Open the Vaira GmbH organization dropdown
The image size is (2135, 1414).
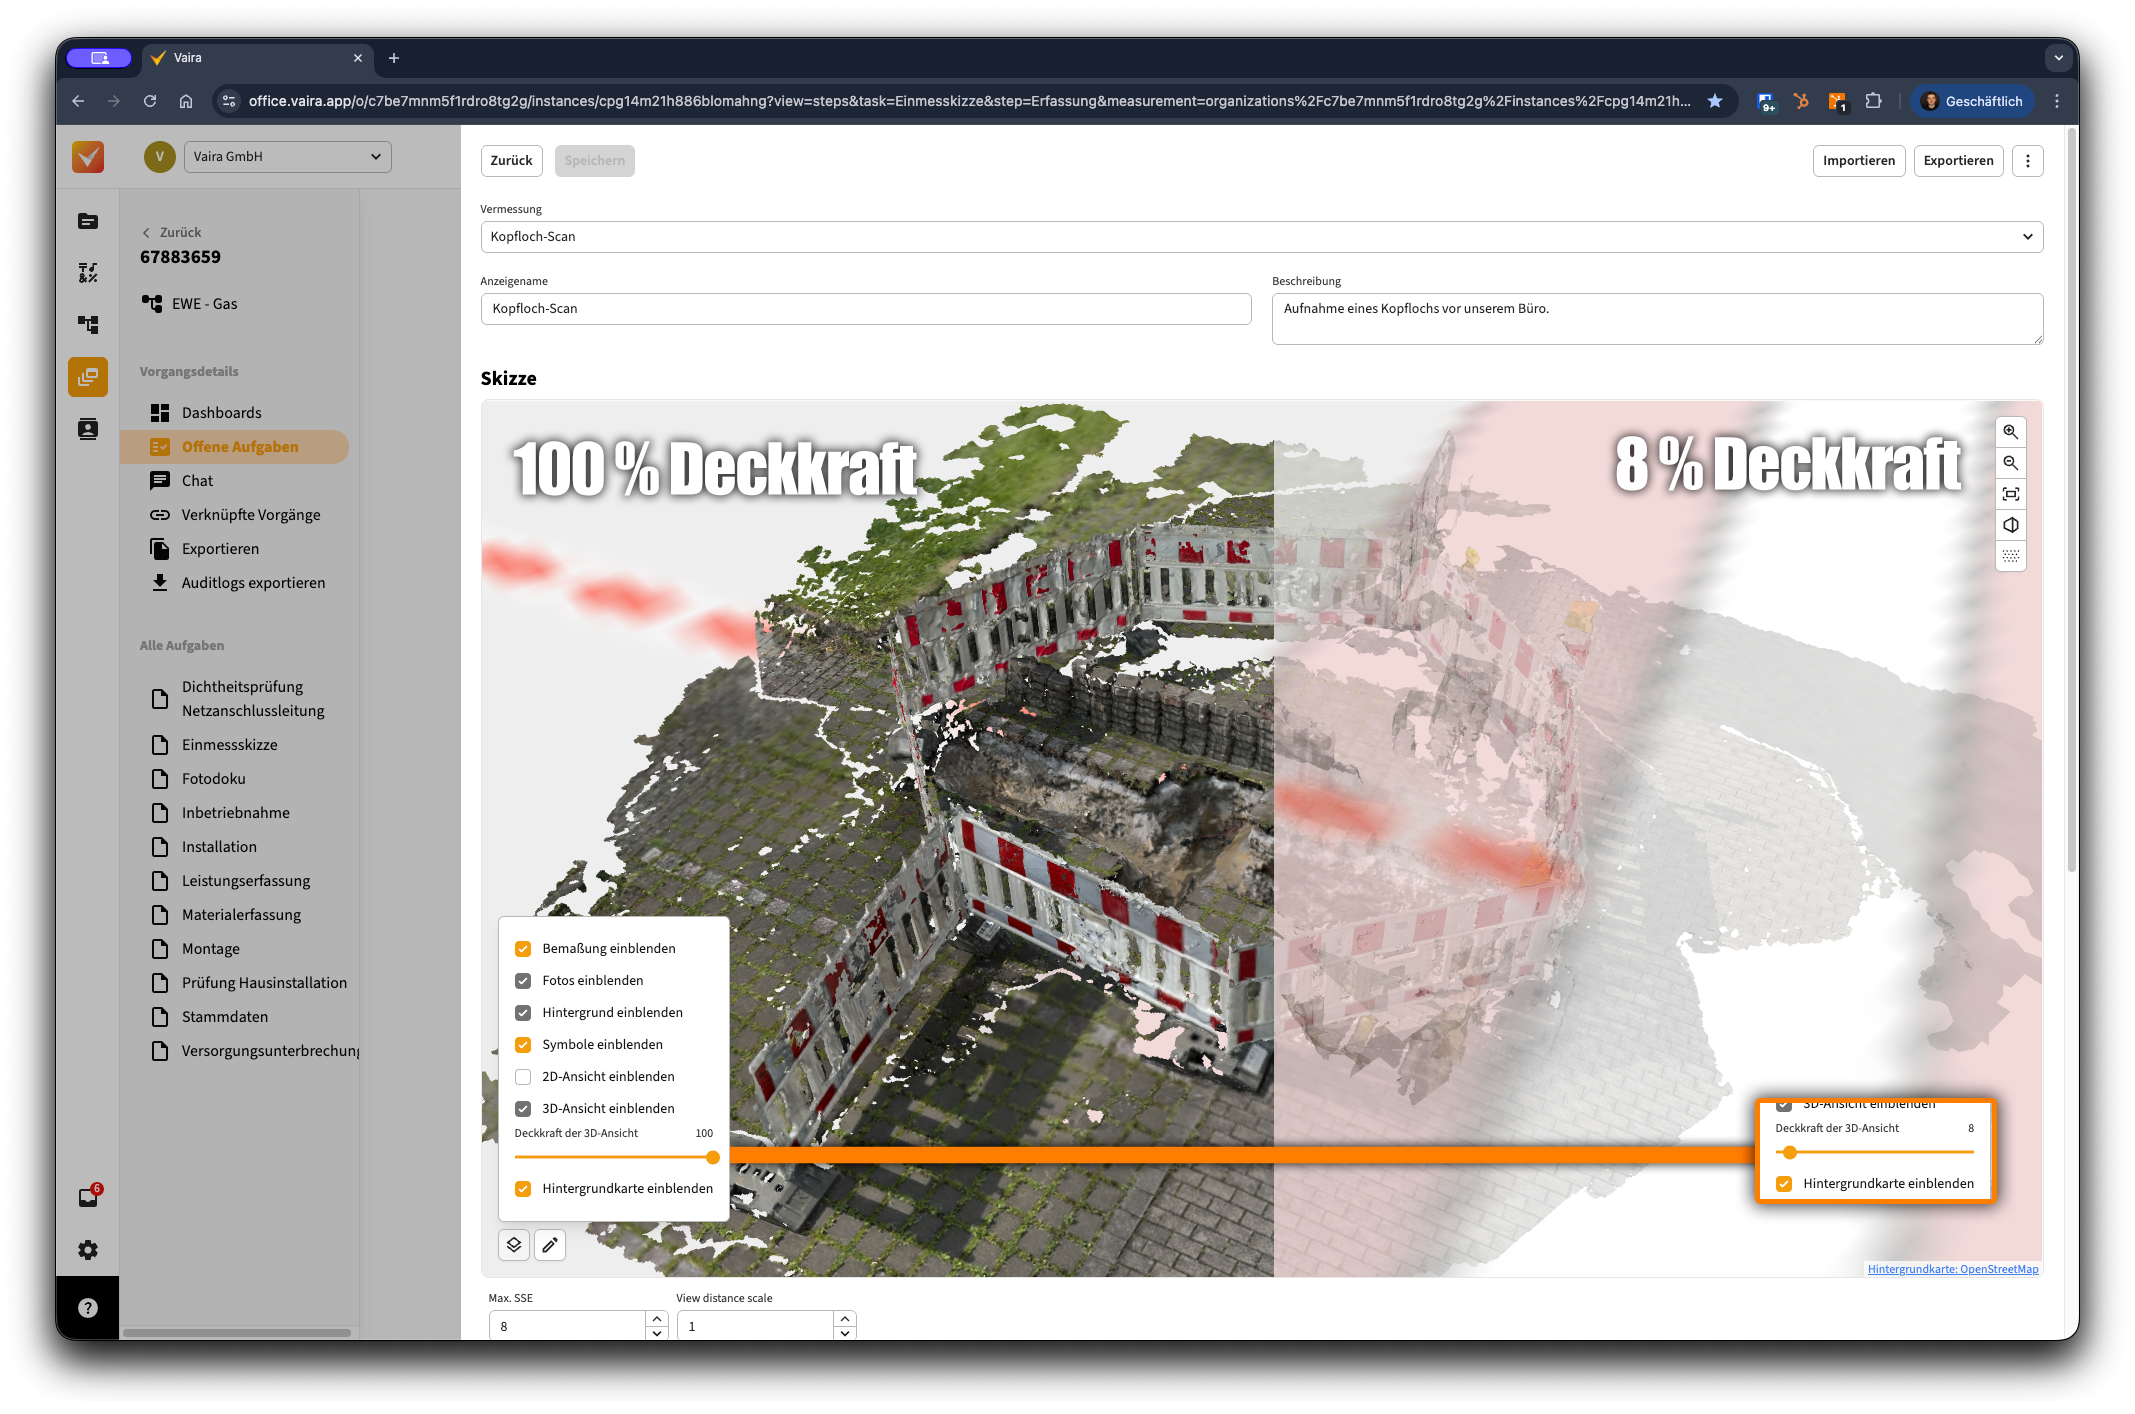click(287, 157)
